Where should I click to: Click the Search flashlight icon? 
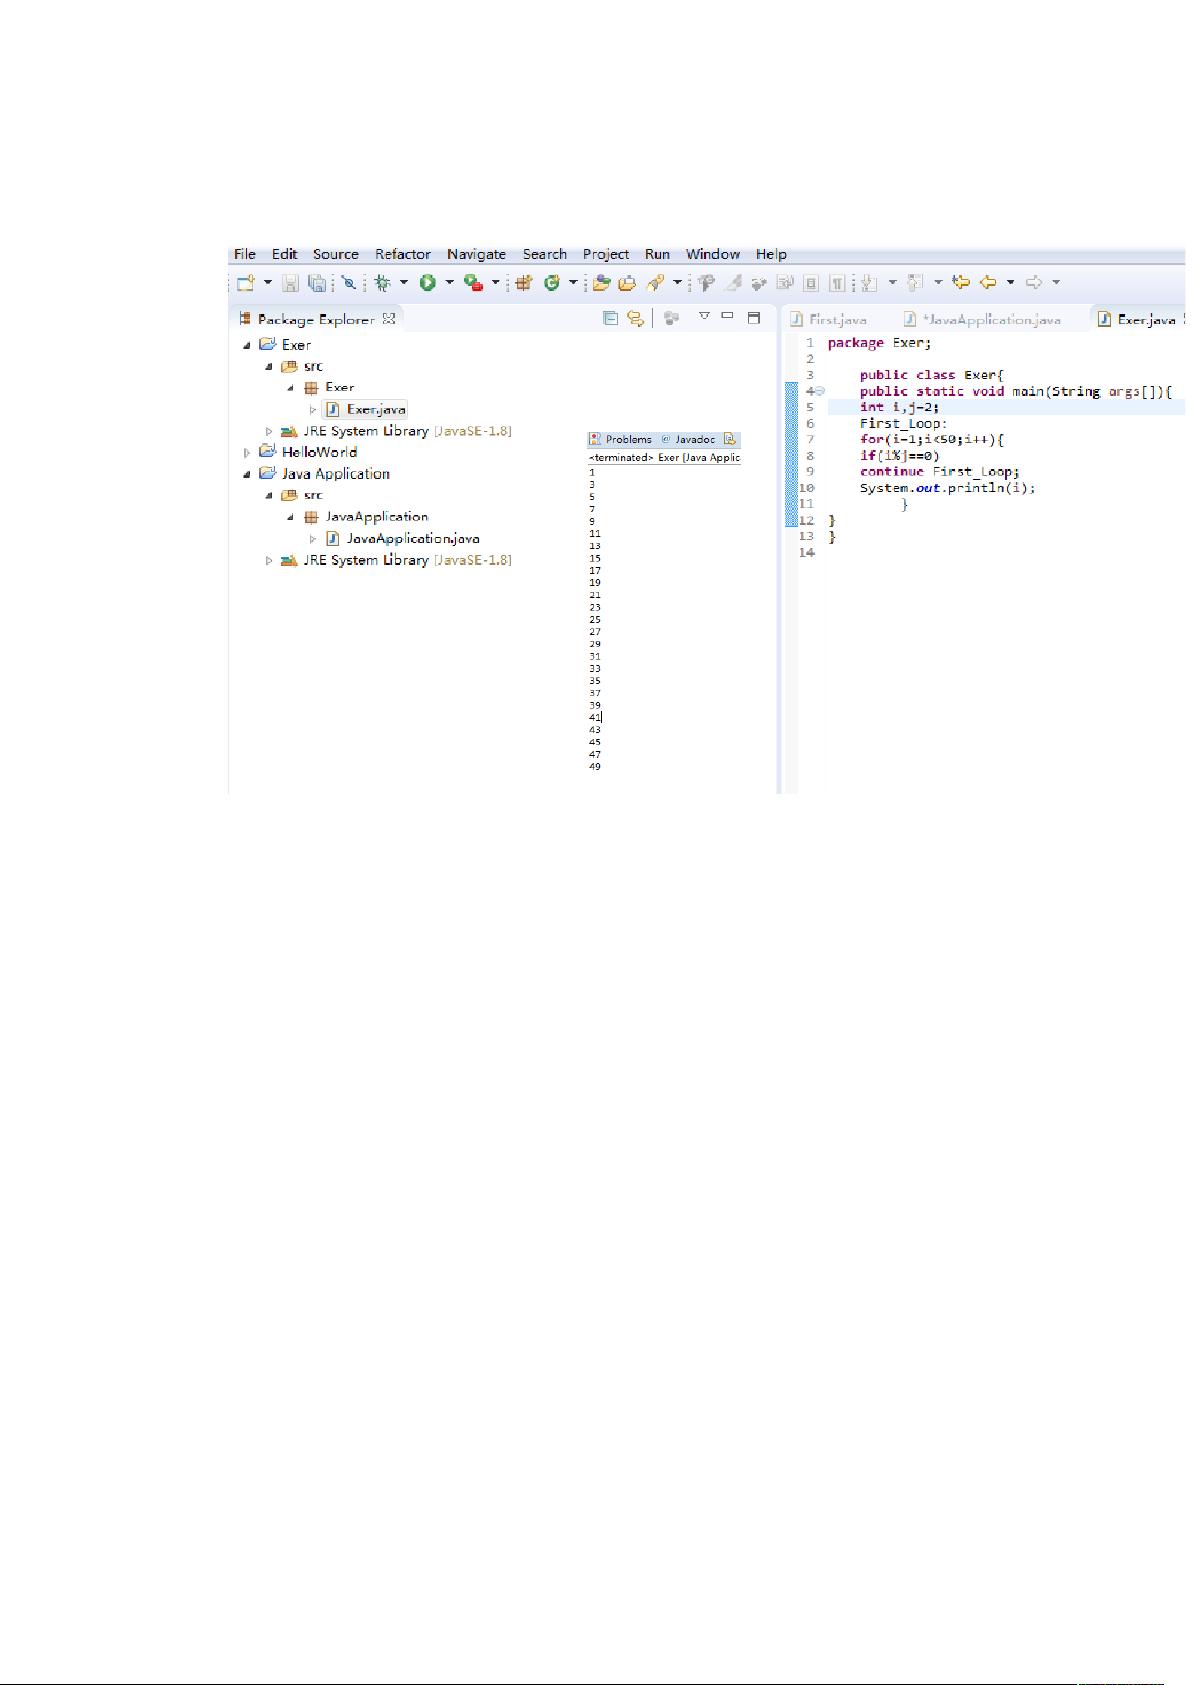[655, 283]
